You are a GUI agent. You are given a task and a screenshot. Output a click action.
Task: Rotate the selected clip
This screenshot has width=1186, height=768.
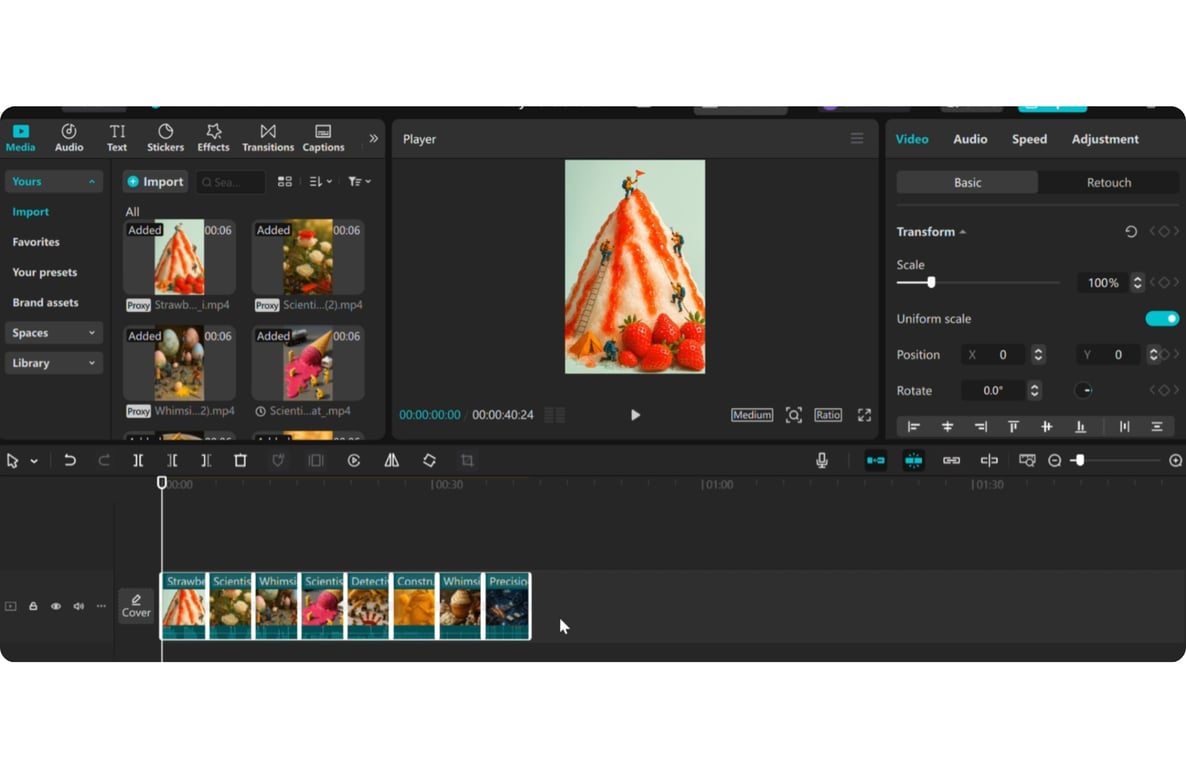429,460
